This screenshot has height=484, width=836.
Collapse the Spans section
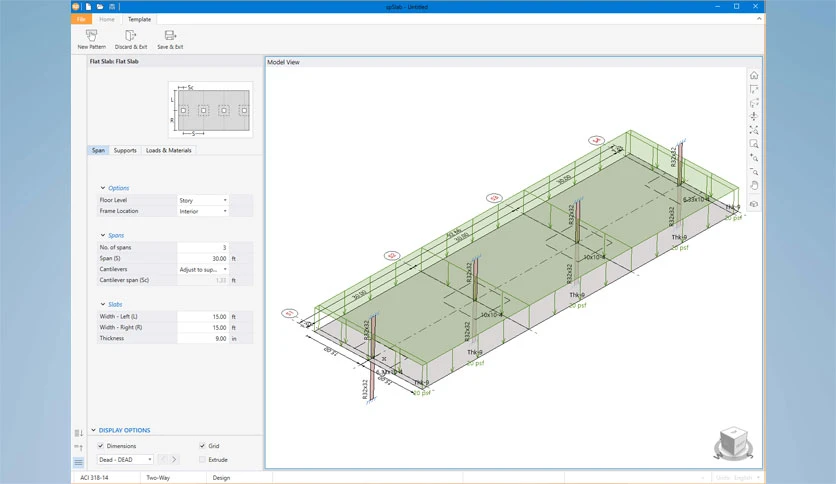click(103, 235)
